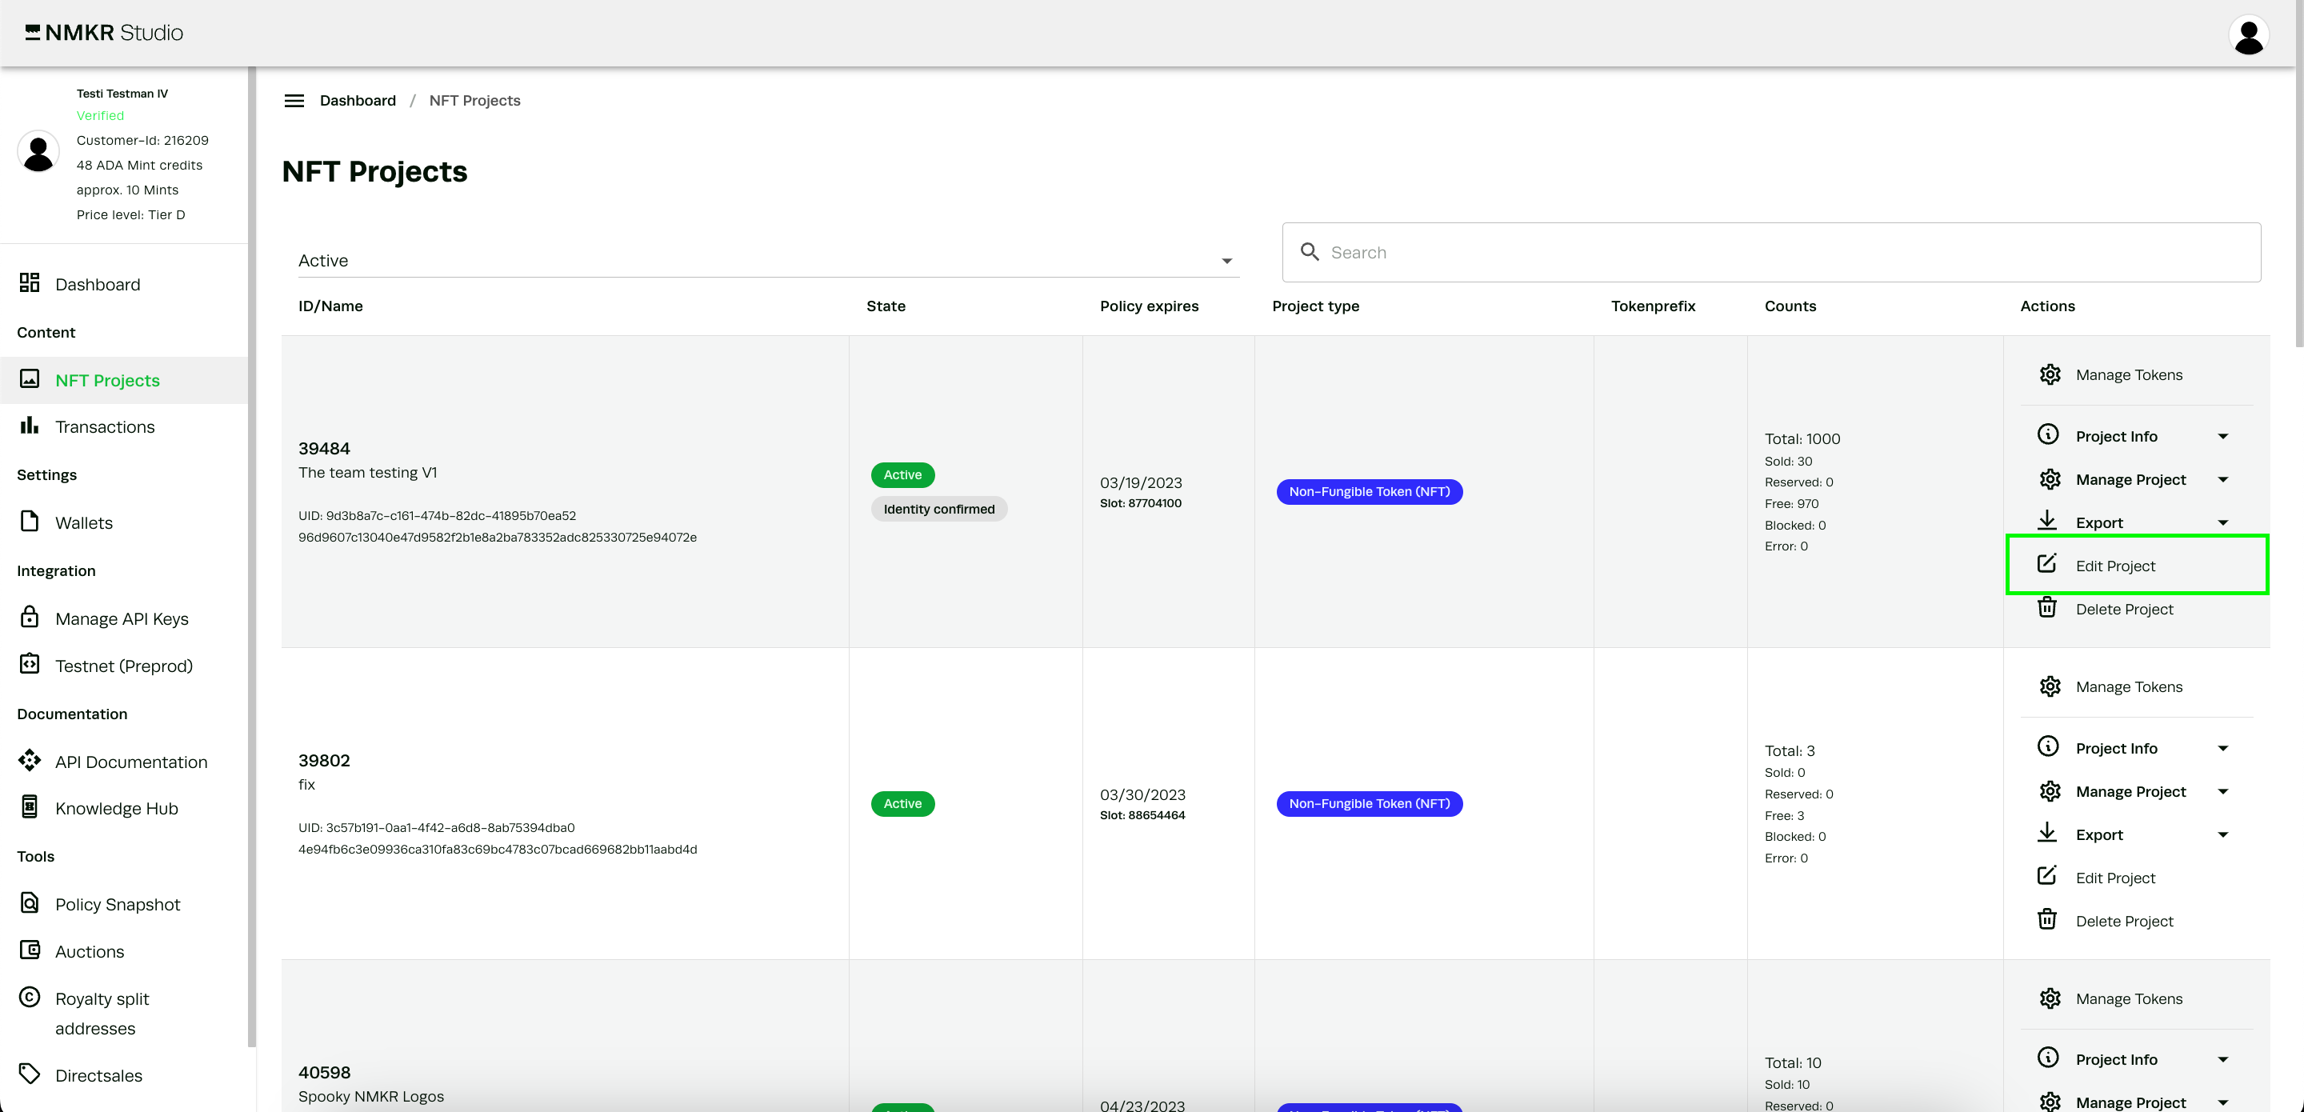Screen dimensions: 2304x1112
Task: Open Policy Snapshot tool in sidebar
Action: coord(117,904)
